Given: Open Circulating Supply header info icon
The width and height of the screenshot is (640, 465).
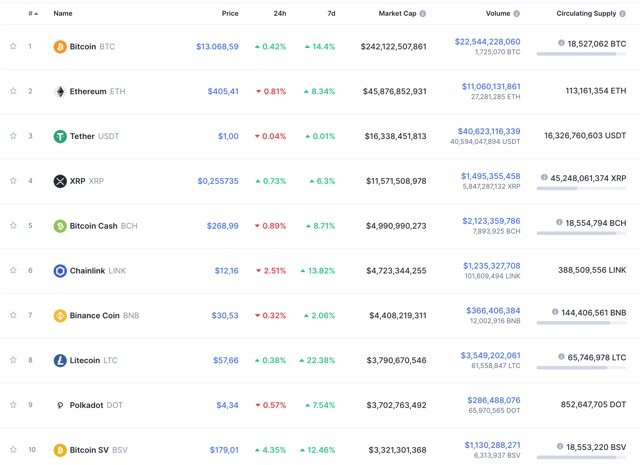Looking at the screenshot, I should tap(622, 13).
